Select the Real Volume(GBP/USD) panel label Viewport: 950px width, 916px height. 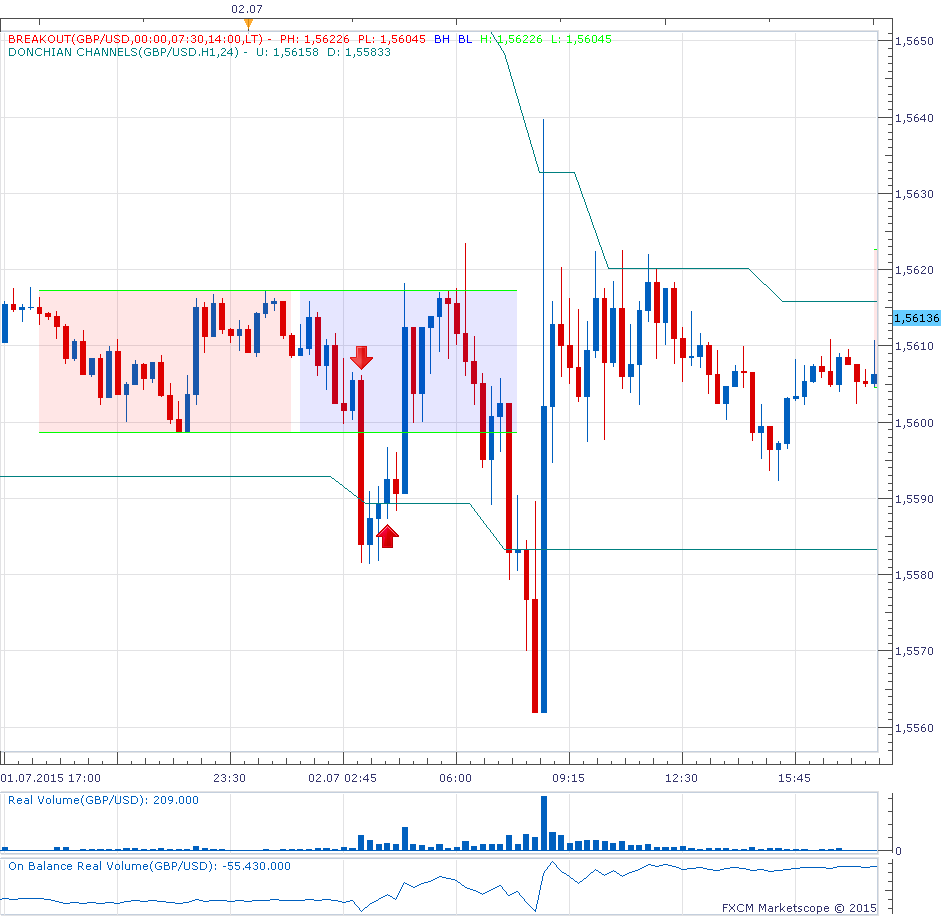(79, 800)
